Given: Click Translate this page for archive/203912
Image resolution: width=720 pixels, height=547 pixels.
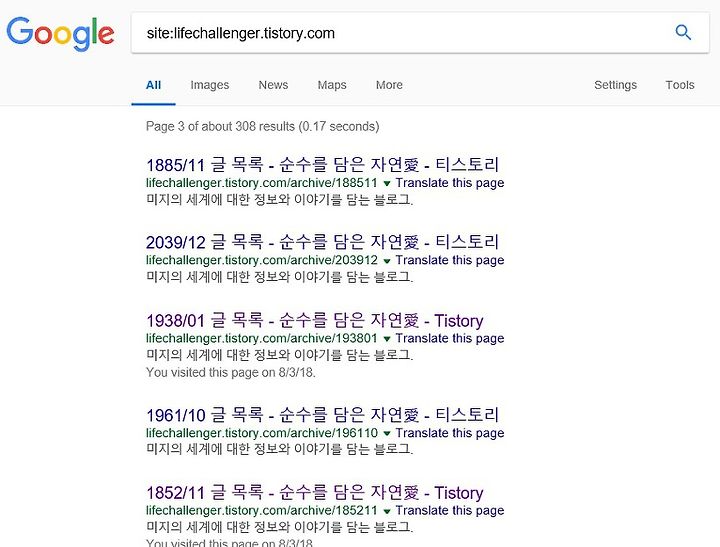Looking at the screenshot, I should click(450, 260).
